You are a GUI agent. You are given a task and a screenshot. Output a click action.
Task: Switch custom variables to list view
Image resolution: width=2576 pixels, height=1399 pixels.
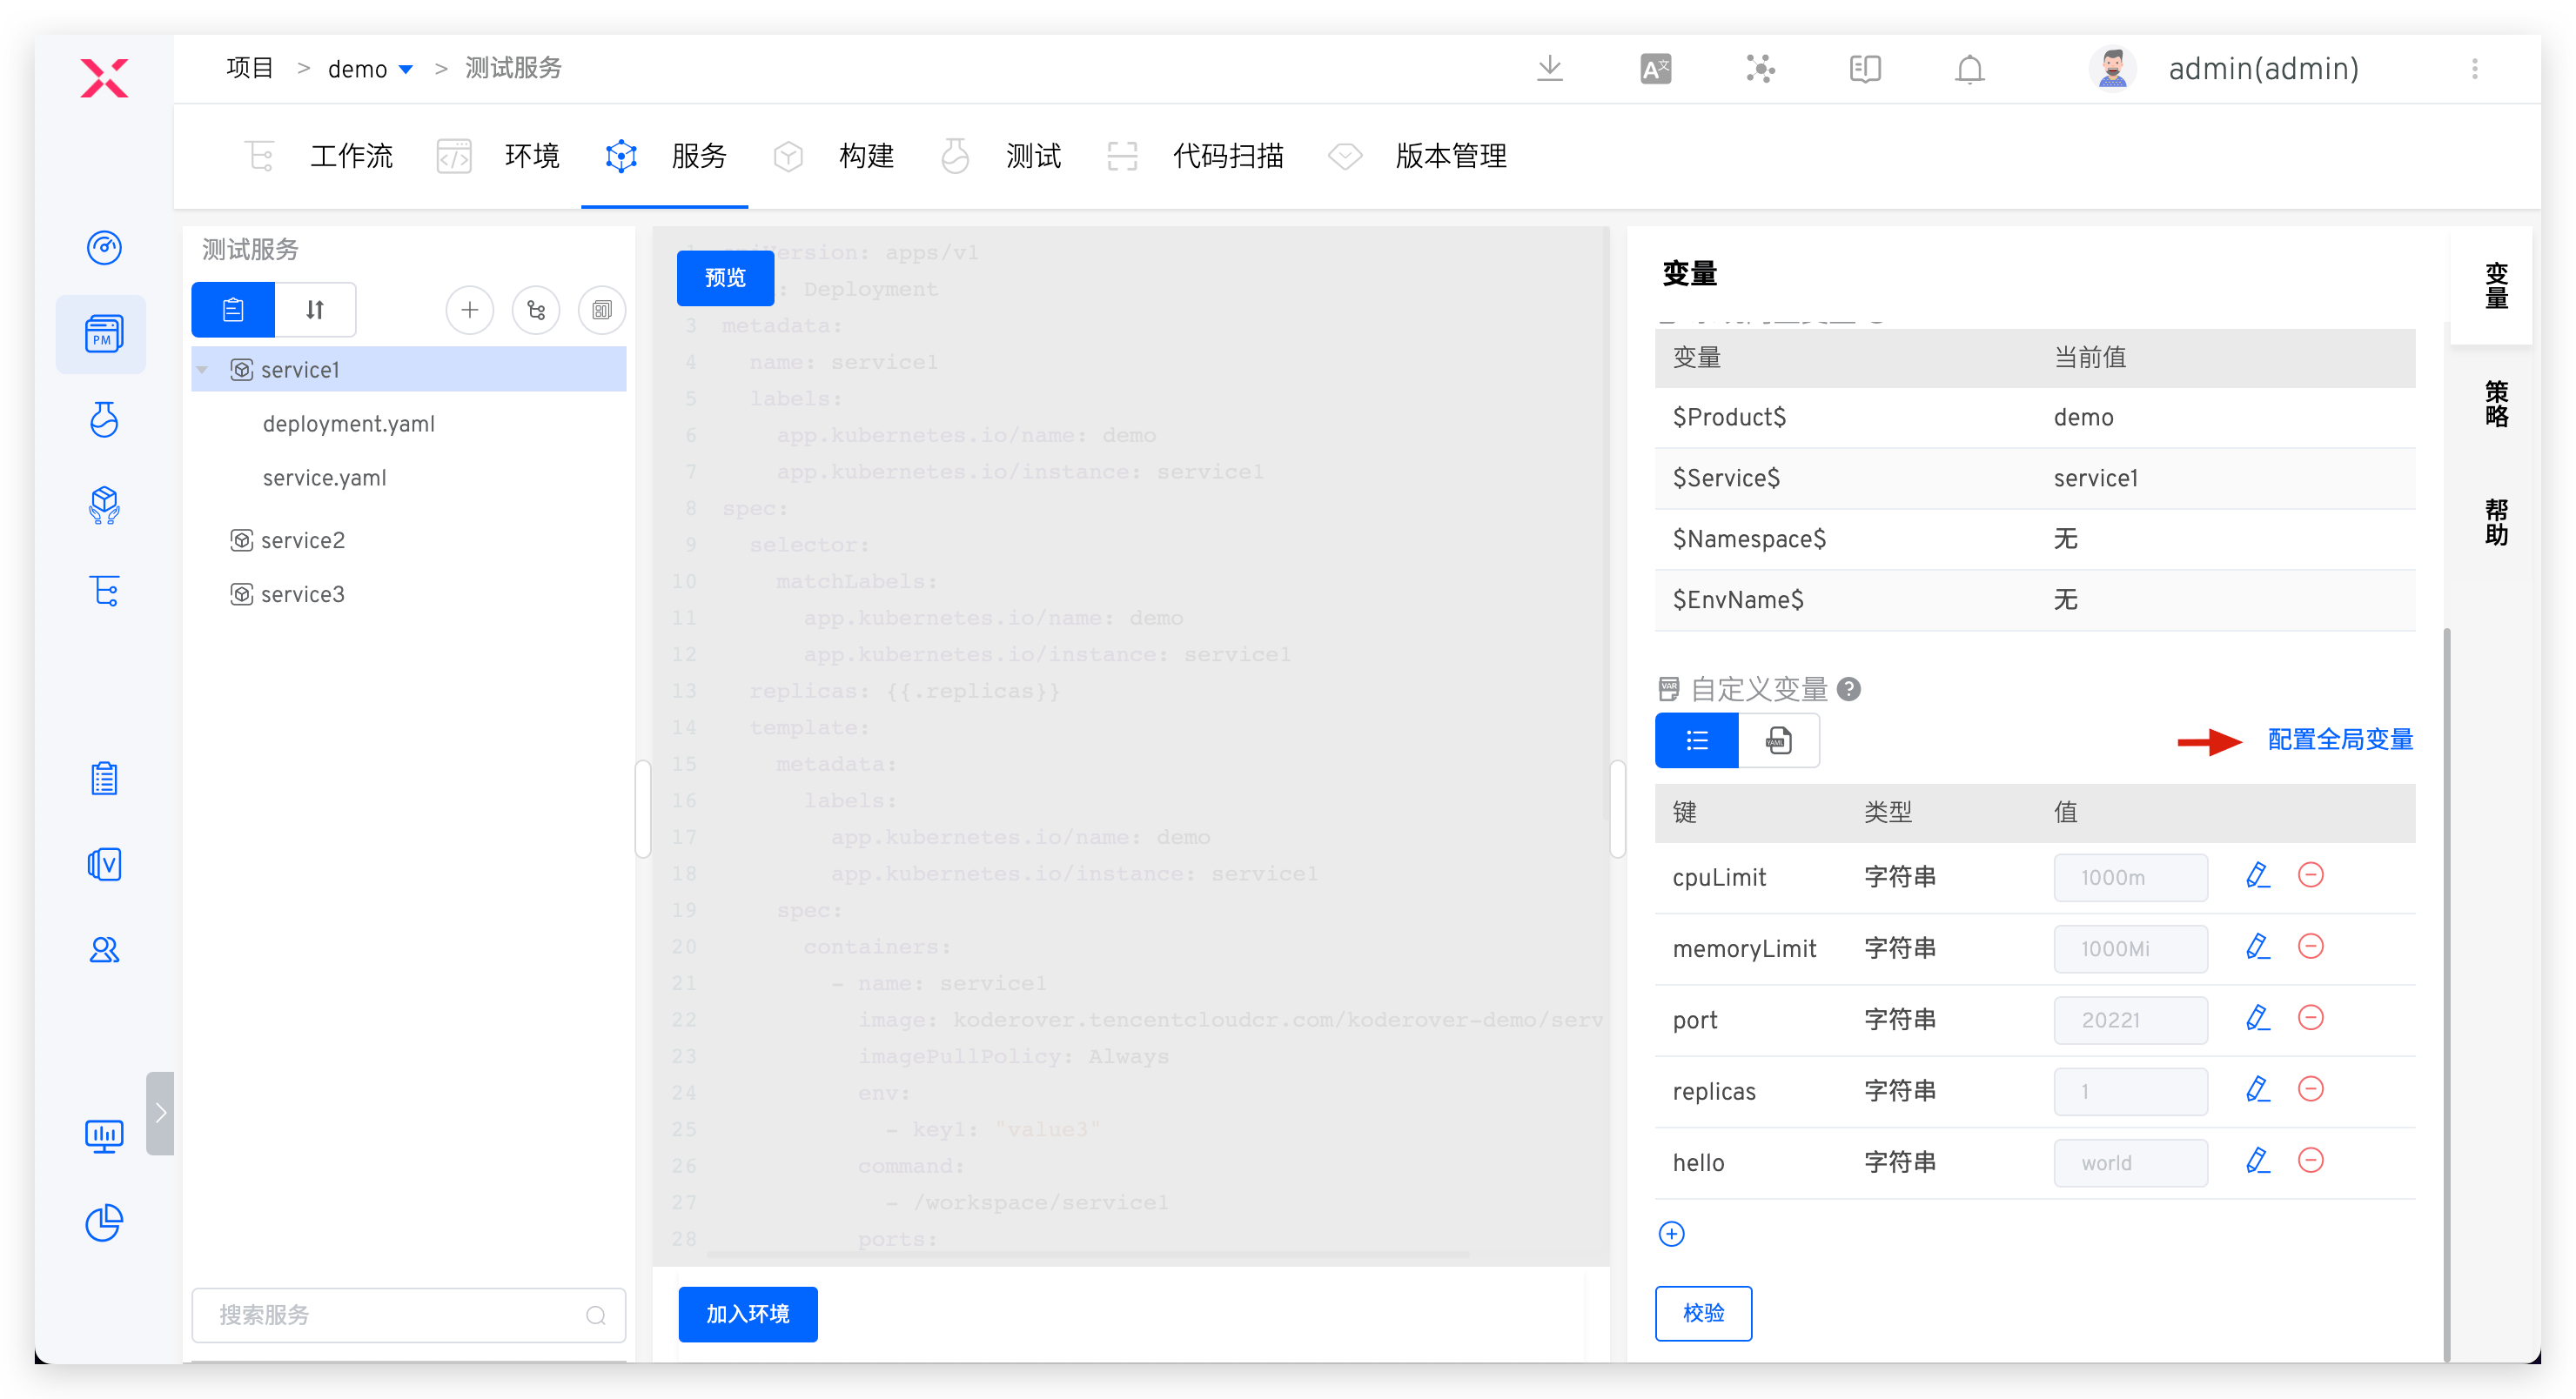[1696, 741]
